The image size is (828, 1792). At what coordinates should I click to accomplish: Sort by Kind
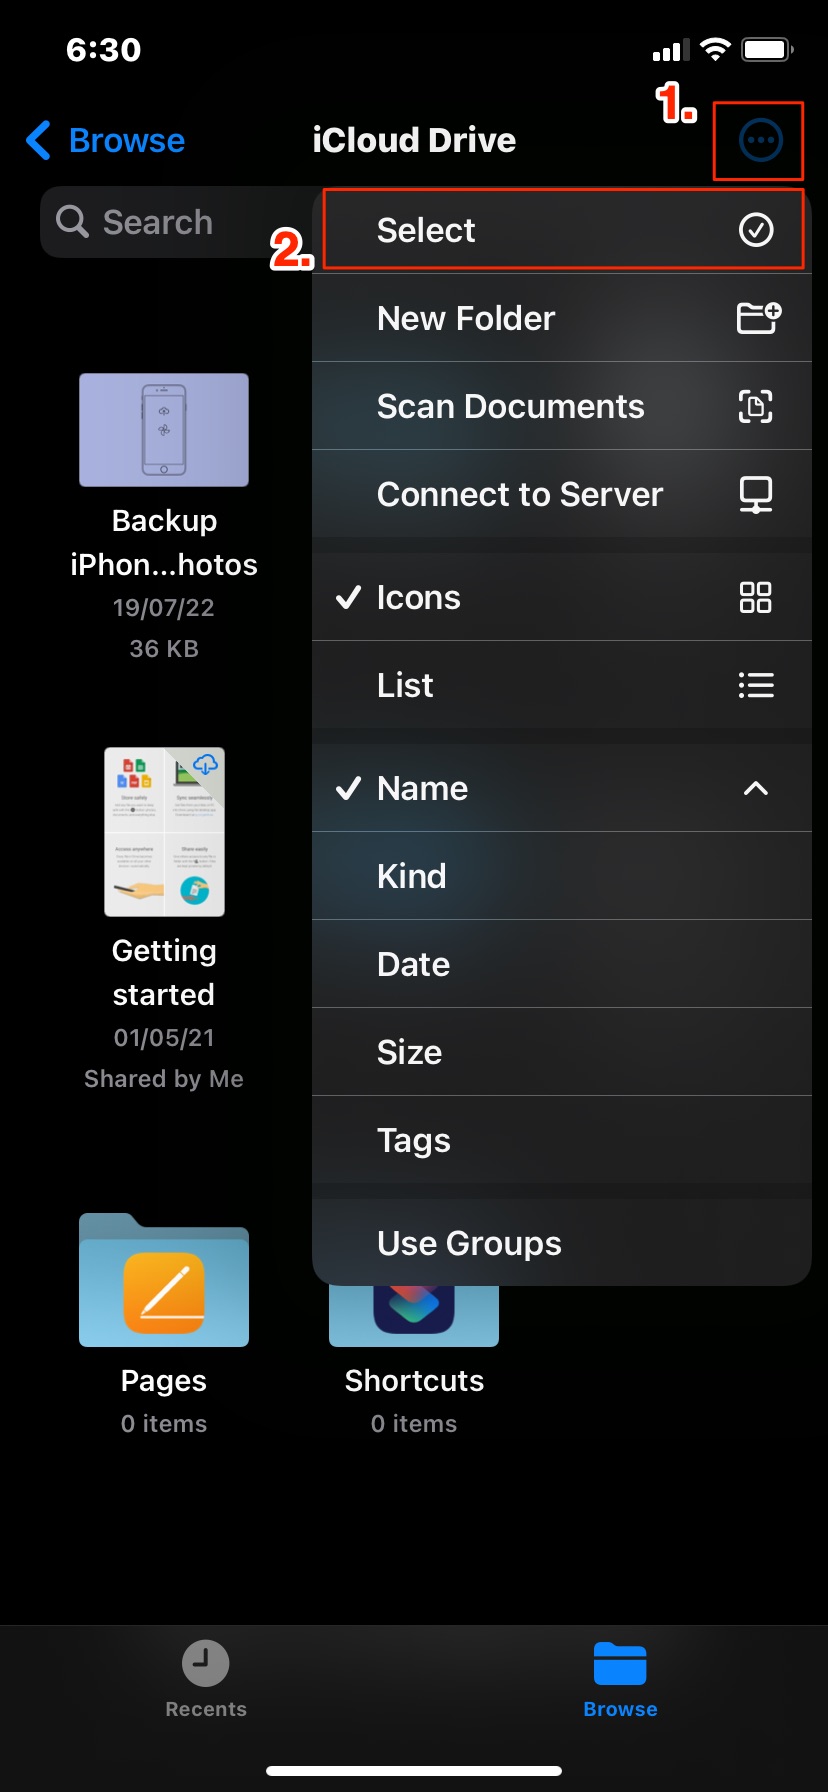coord(562,876)
